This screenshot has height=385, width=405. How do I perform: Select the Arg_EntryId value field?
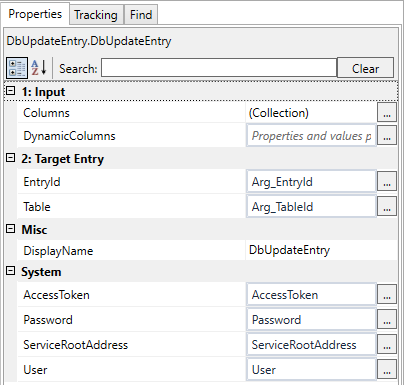(311, 182)
